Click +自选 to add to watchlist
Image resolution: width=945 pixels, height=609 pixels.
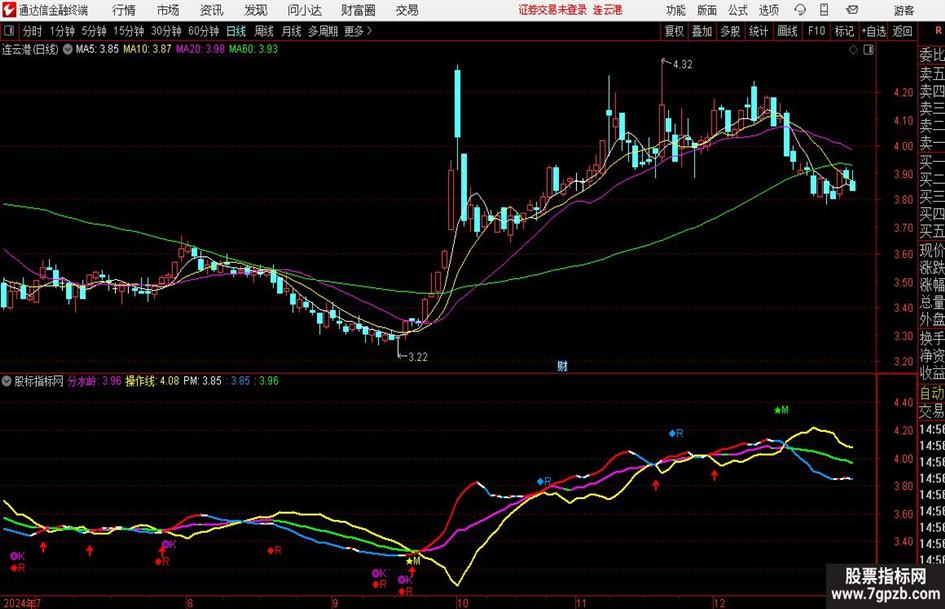(x=874, y=31)
